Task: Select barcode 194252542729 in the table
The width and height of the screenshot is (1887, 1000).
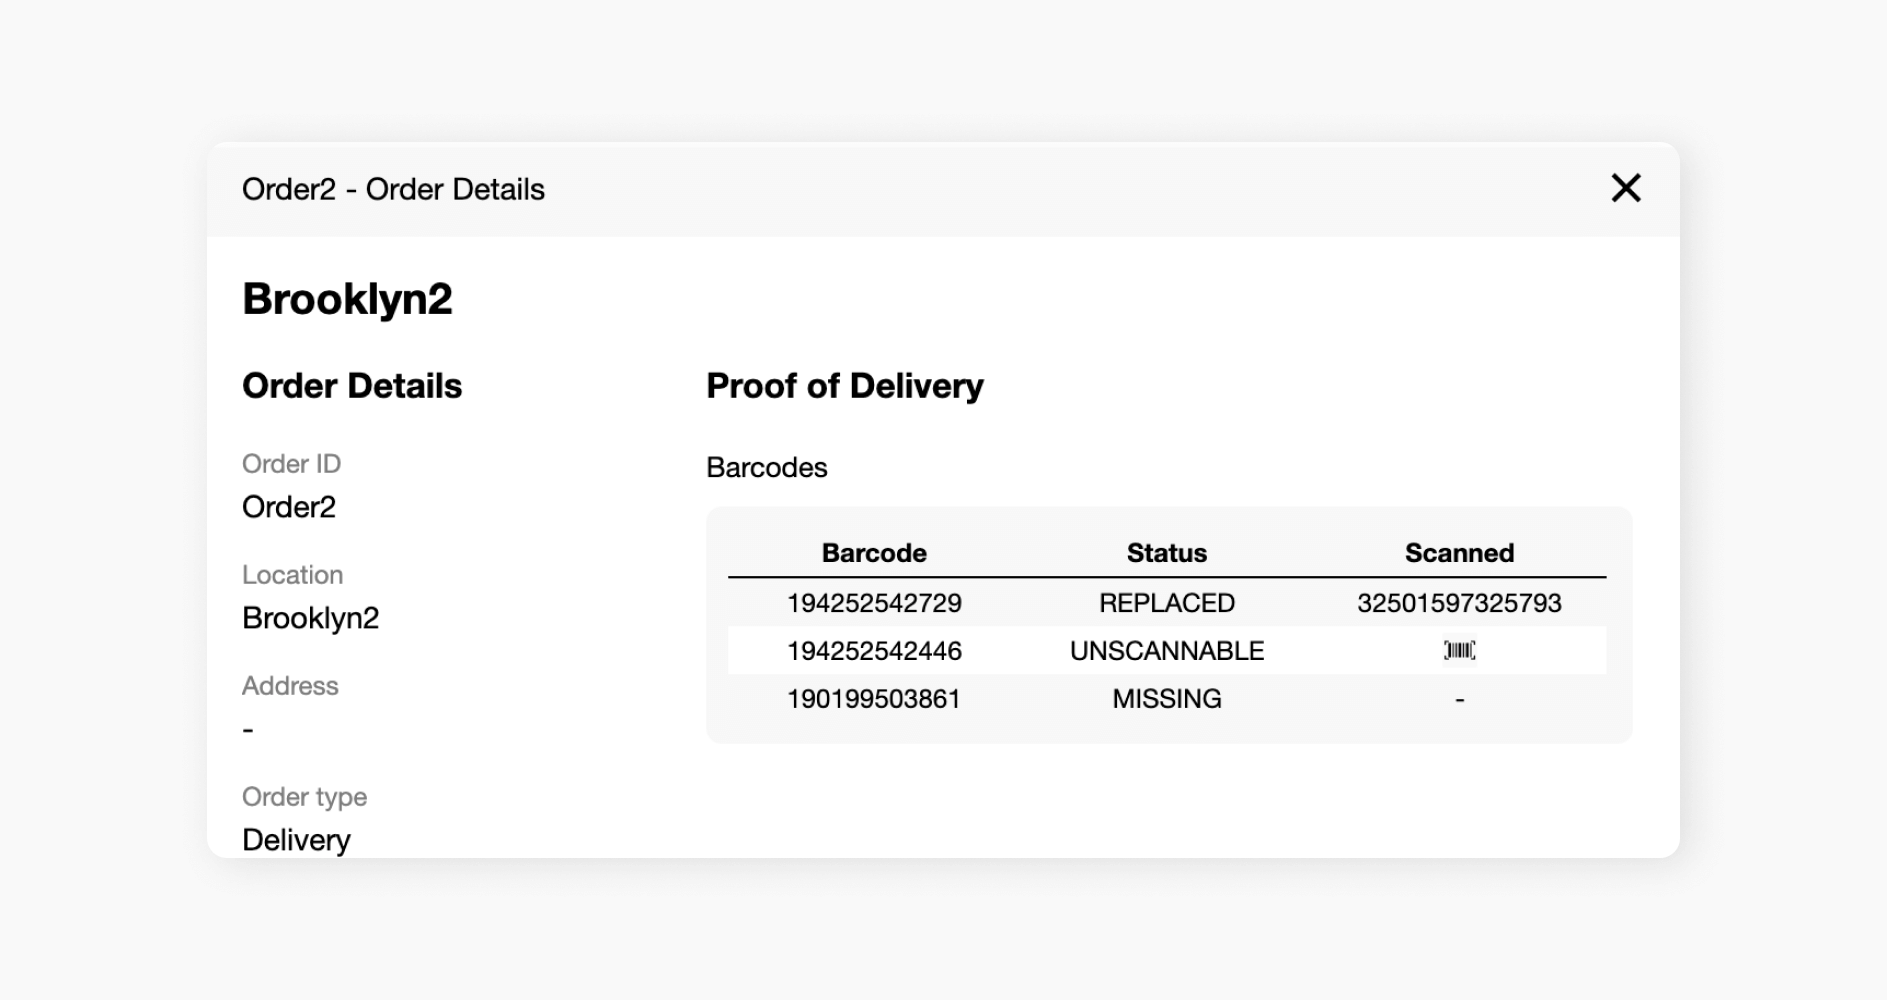Action: pos(874,602)
